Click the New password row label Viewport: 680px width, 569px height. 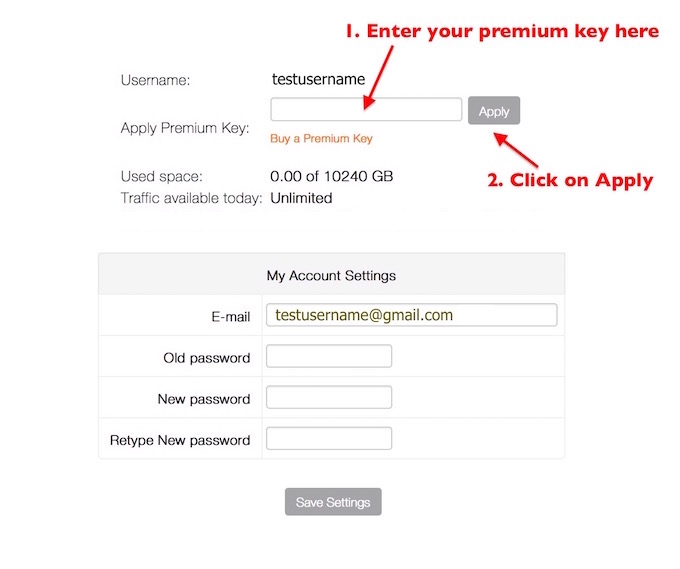(x=204, y=399)
